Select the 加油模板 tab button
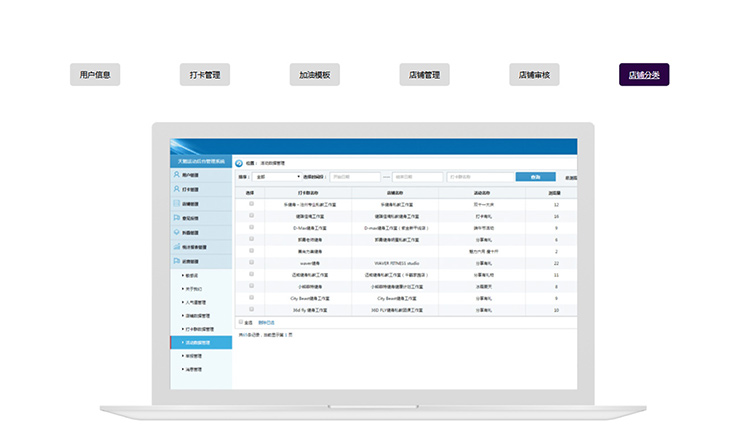This screenshot has width=750, height=442. pos(315,75)
